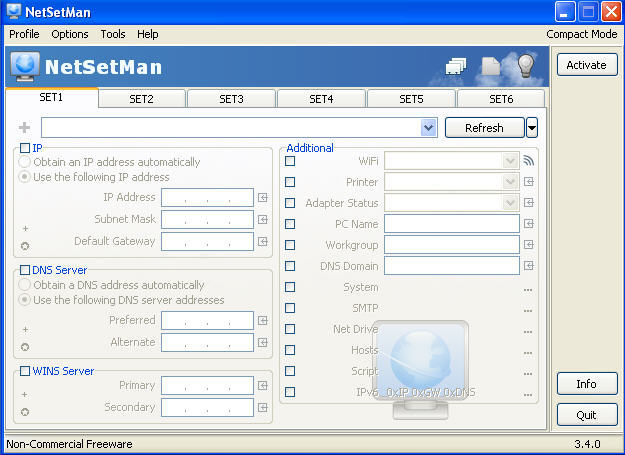The height and width of the screenshot is (455, 625).
Task: Expand the Printer dropdown
Action: [x=510, y=182]
